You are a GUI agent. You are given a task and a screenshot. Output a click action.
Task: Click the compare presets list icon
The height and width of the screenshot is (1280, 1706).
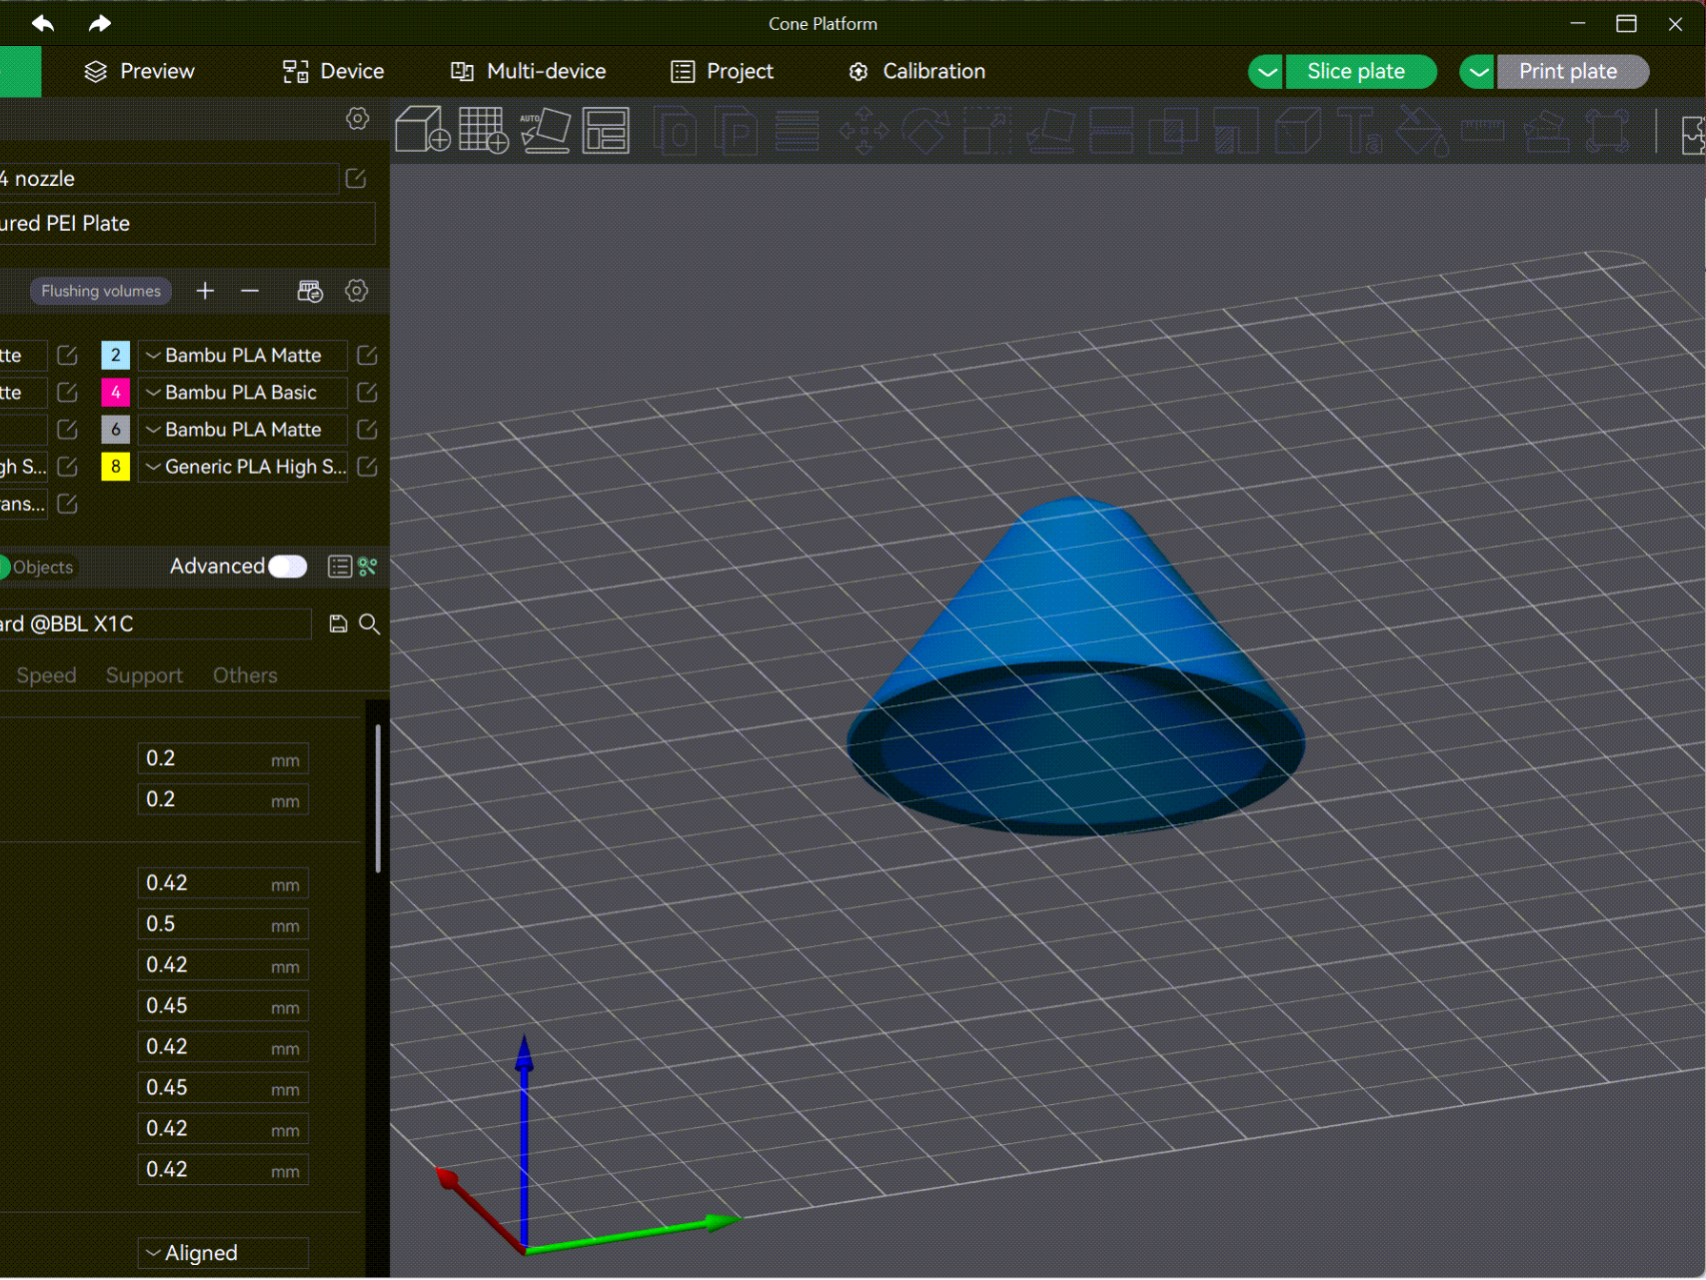click(340, 567)
